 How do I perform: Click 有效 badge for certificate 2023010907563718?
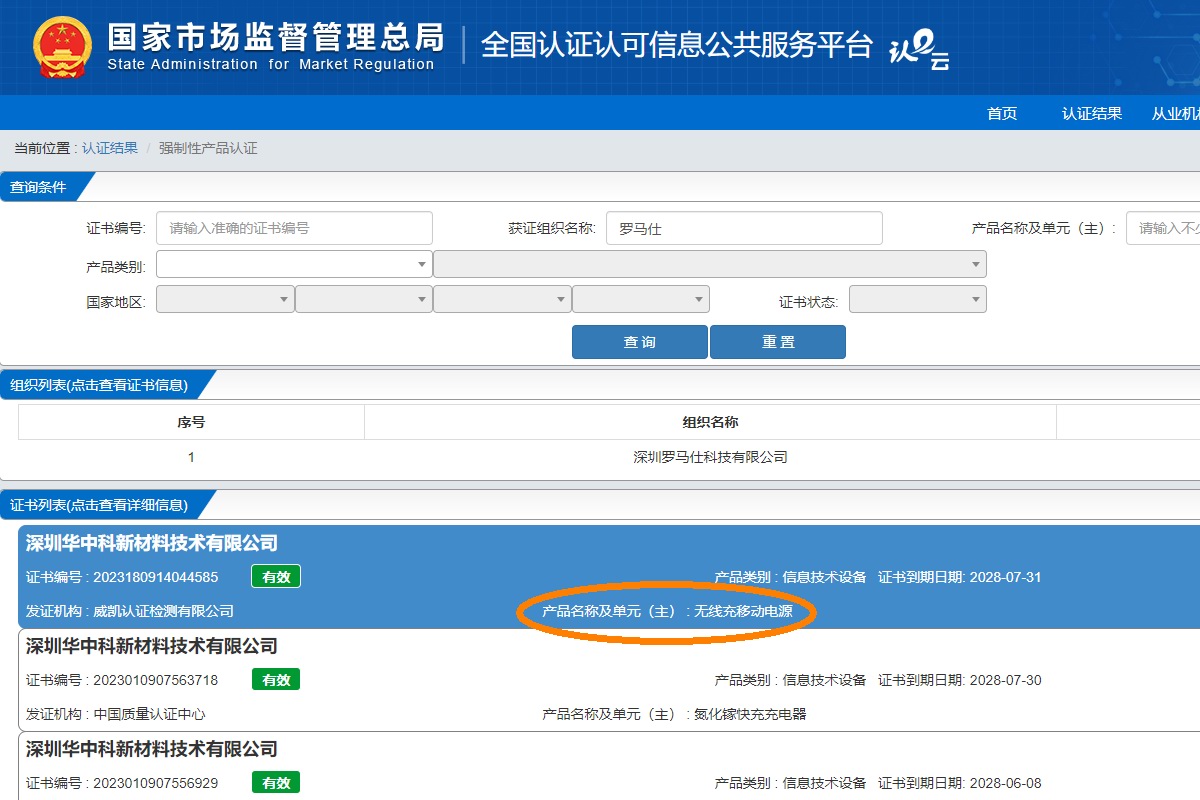[x=276, y=680]
